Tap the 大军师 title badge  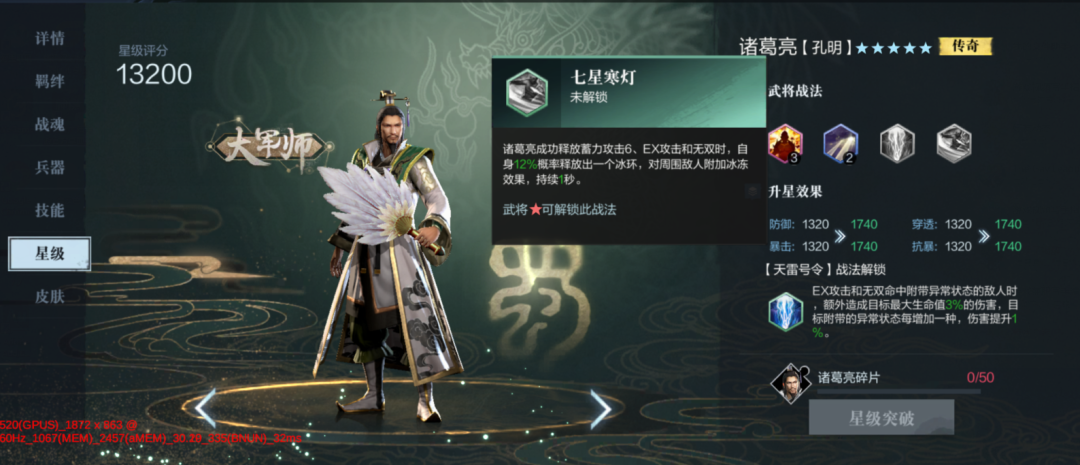coord(269,147)
